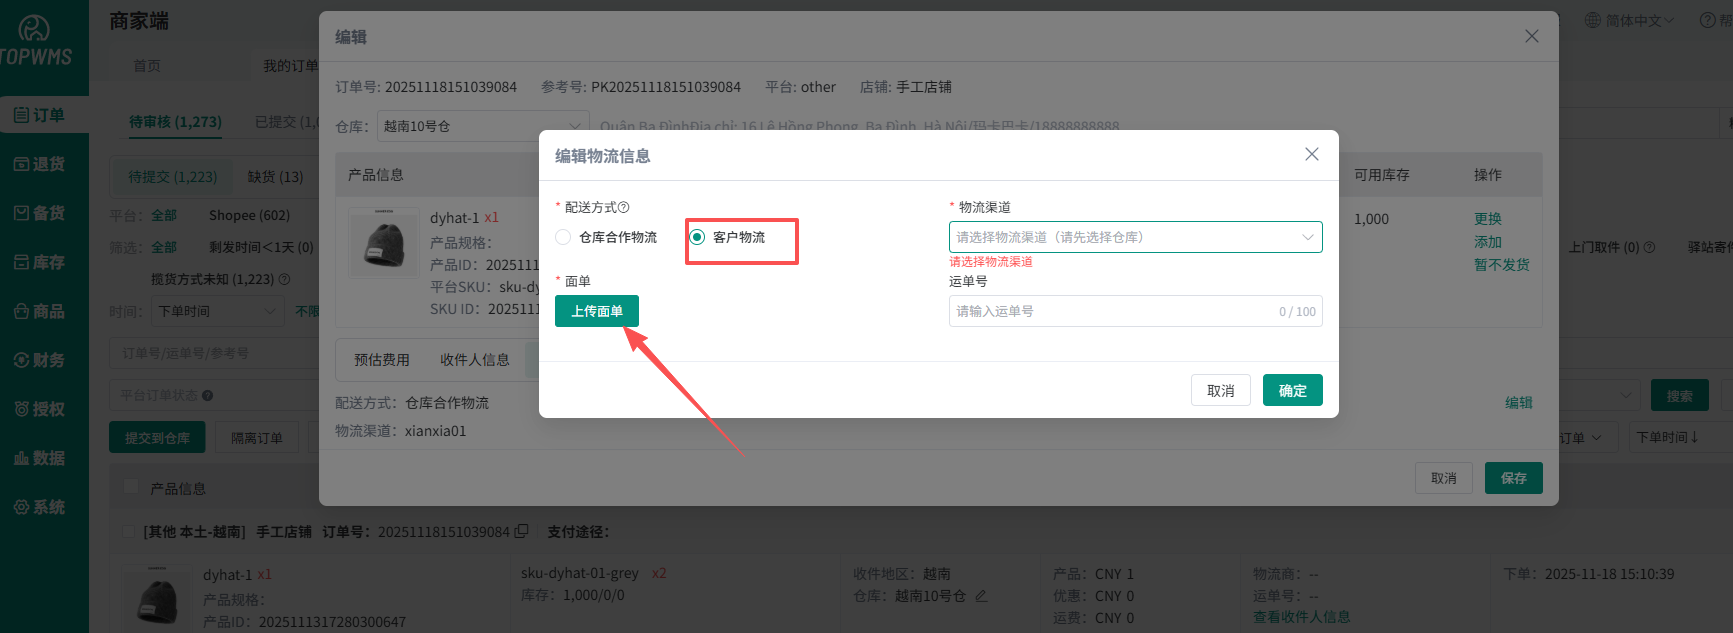Screen dimensions: 1733x633
Task: Click the TOPWMS logo
Action: (x=36, y=42)
